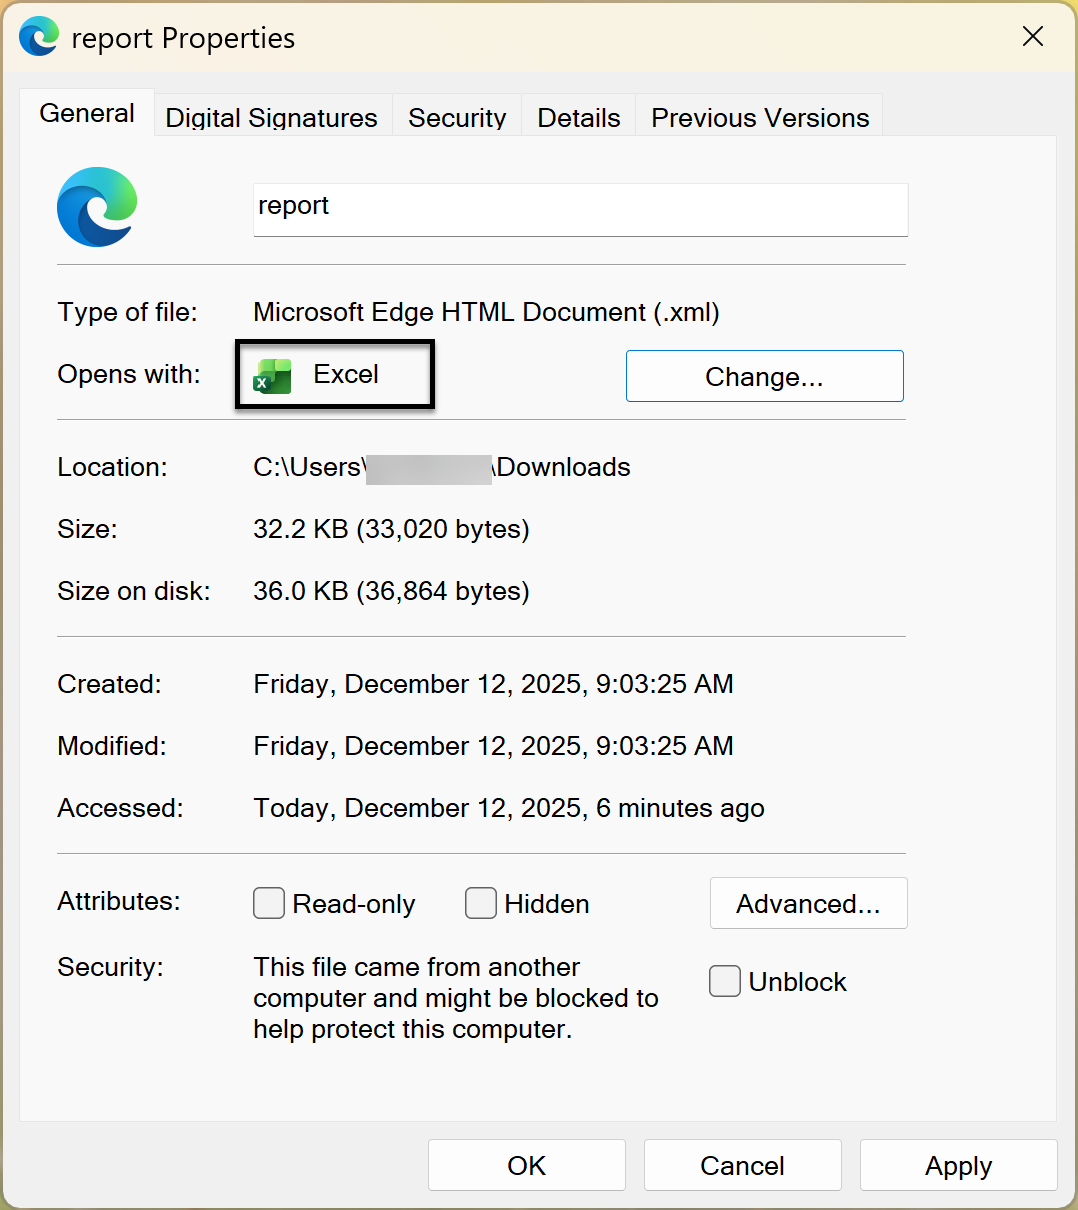
Task: Click the Edge icon in the title bar
Action: click(39, 37)
